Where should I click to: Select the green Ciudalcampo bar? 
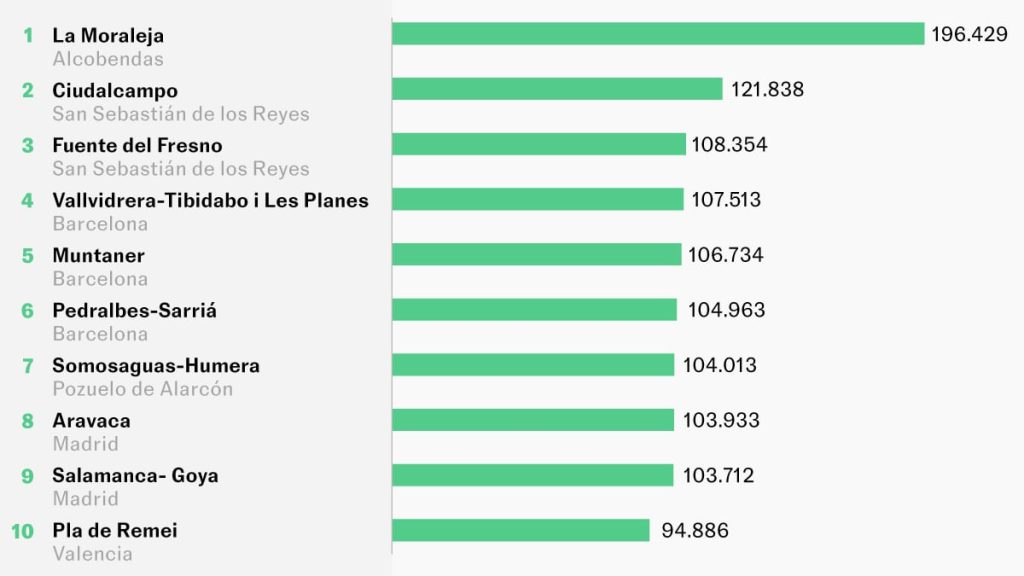pyautogui.click(x=556, y=89)
